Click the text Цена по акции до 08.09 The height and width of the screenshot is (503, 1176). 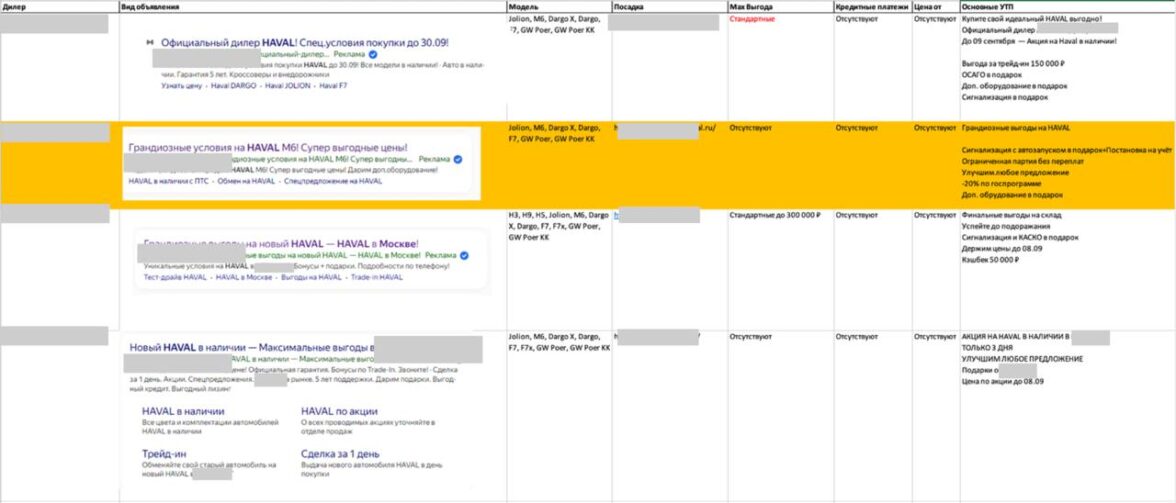[1002, 382]
